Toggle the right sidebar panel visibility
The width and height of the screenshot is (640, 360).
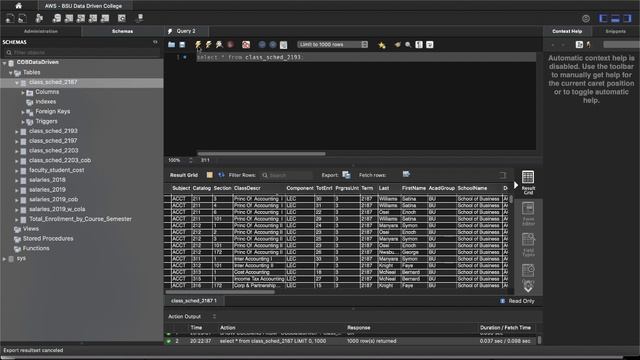click(x=627, y=18)
